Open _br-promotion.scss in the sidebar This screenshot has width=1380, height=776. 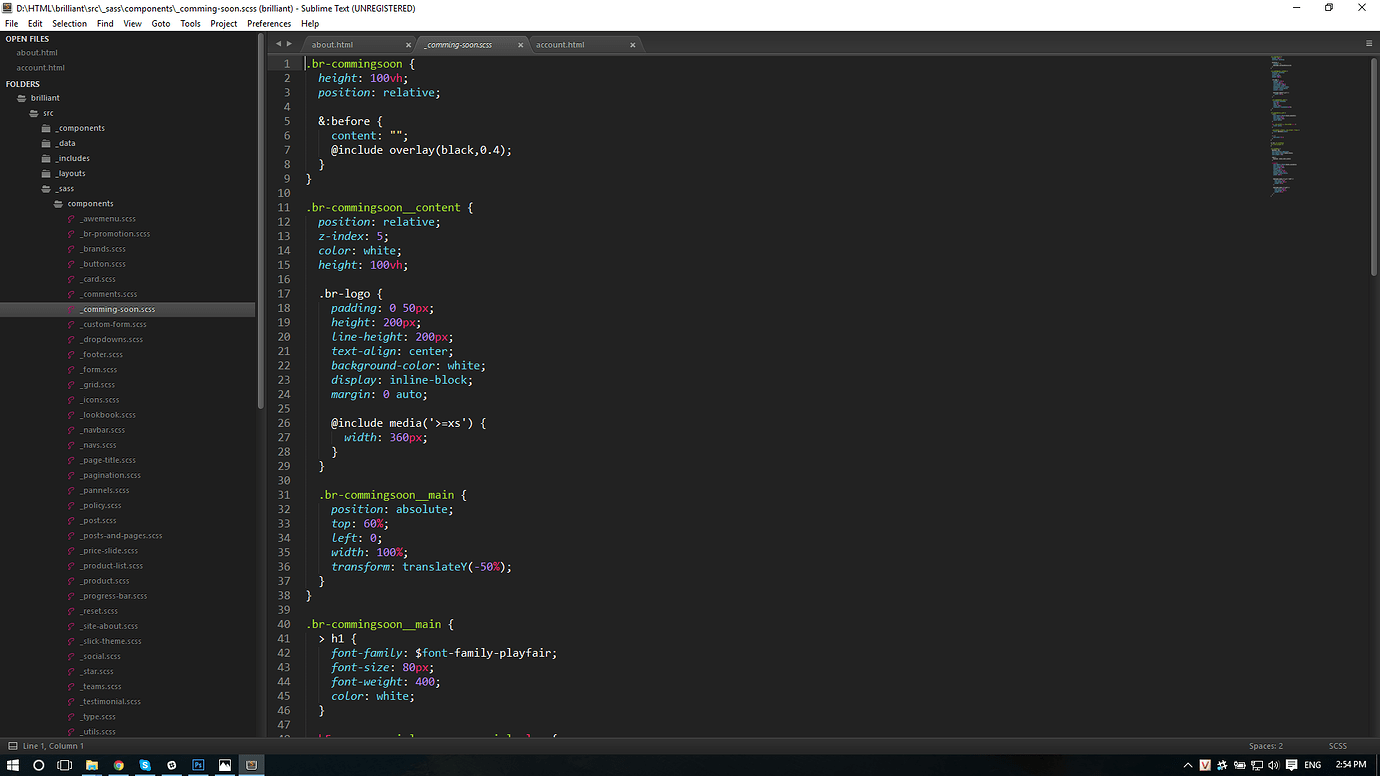116,234
